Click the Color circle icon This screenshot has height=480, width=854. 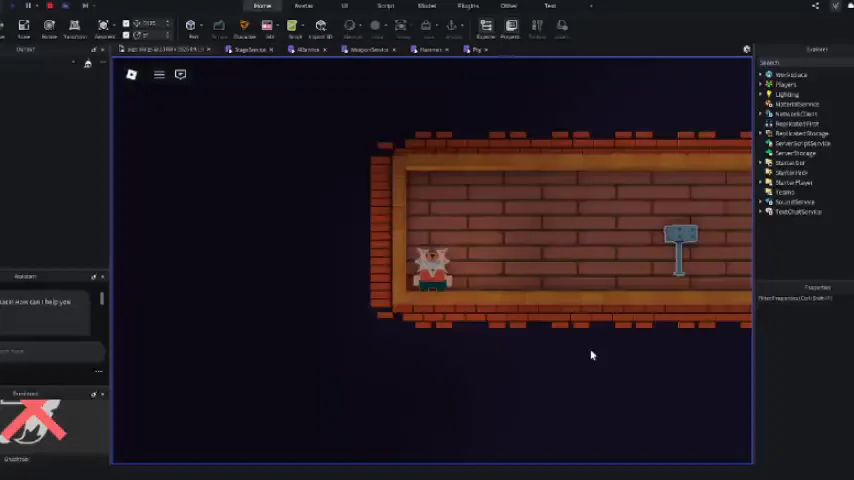point(375,25)
